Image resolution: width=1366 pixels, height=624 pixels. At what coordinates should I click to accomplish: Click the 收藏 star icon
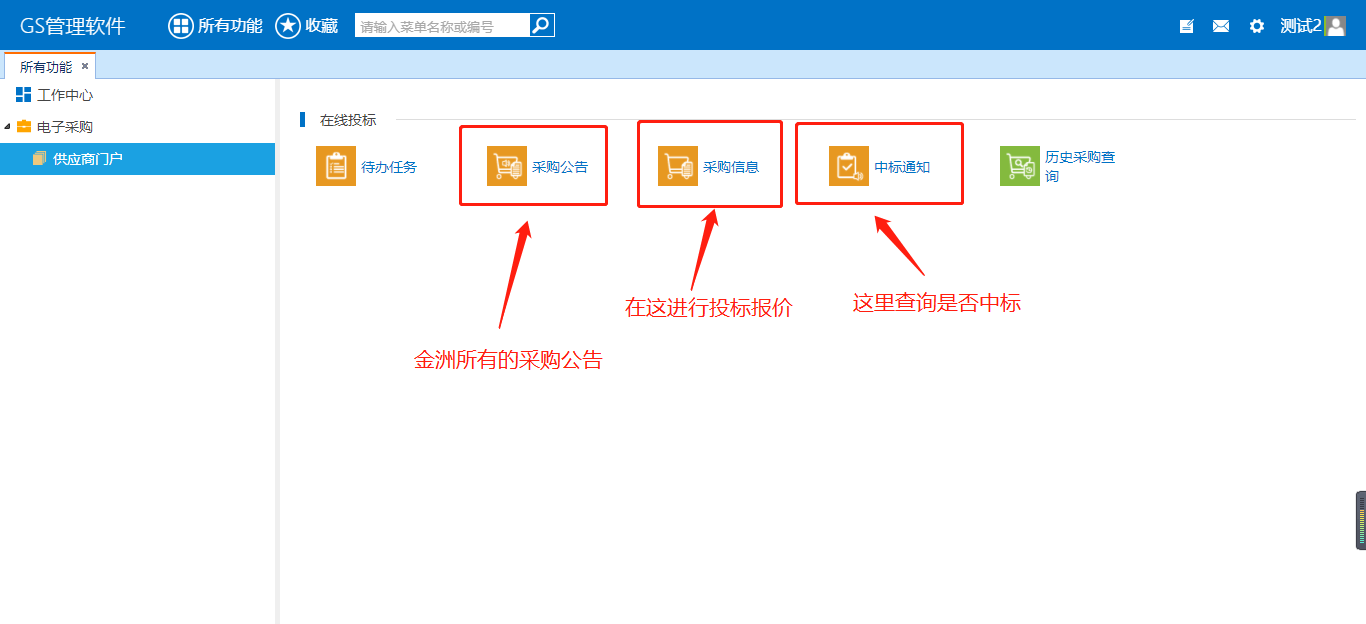[x=288, y=26]
